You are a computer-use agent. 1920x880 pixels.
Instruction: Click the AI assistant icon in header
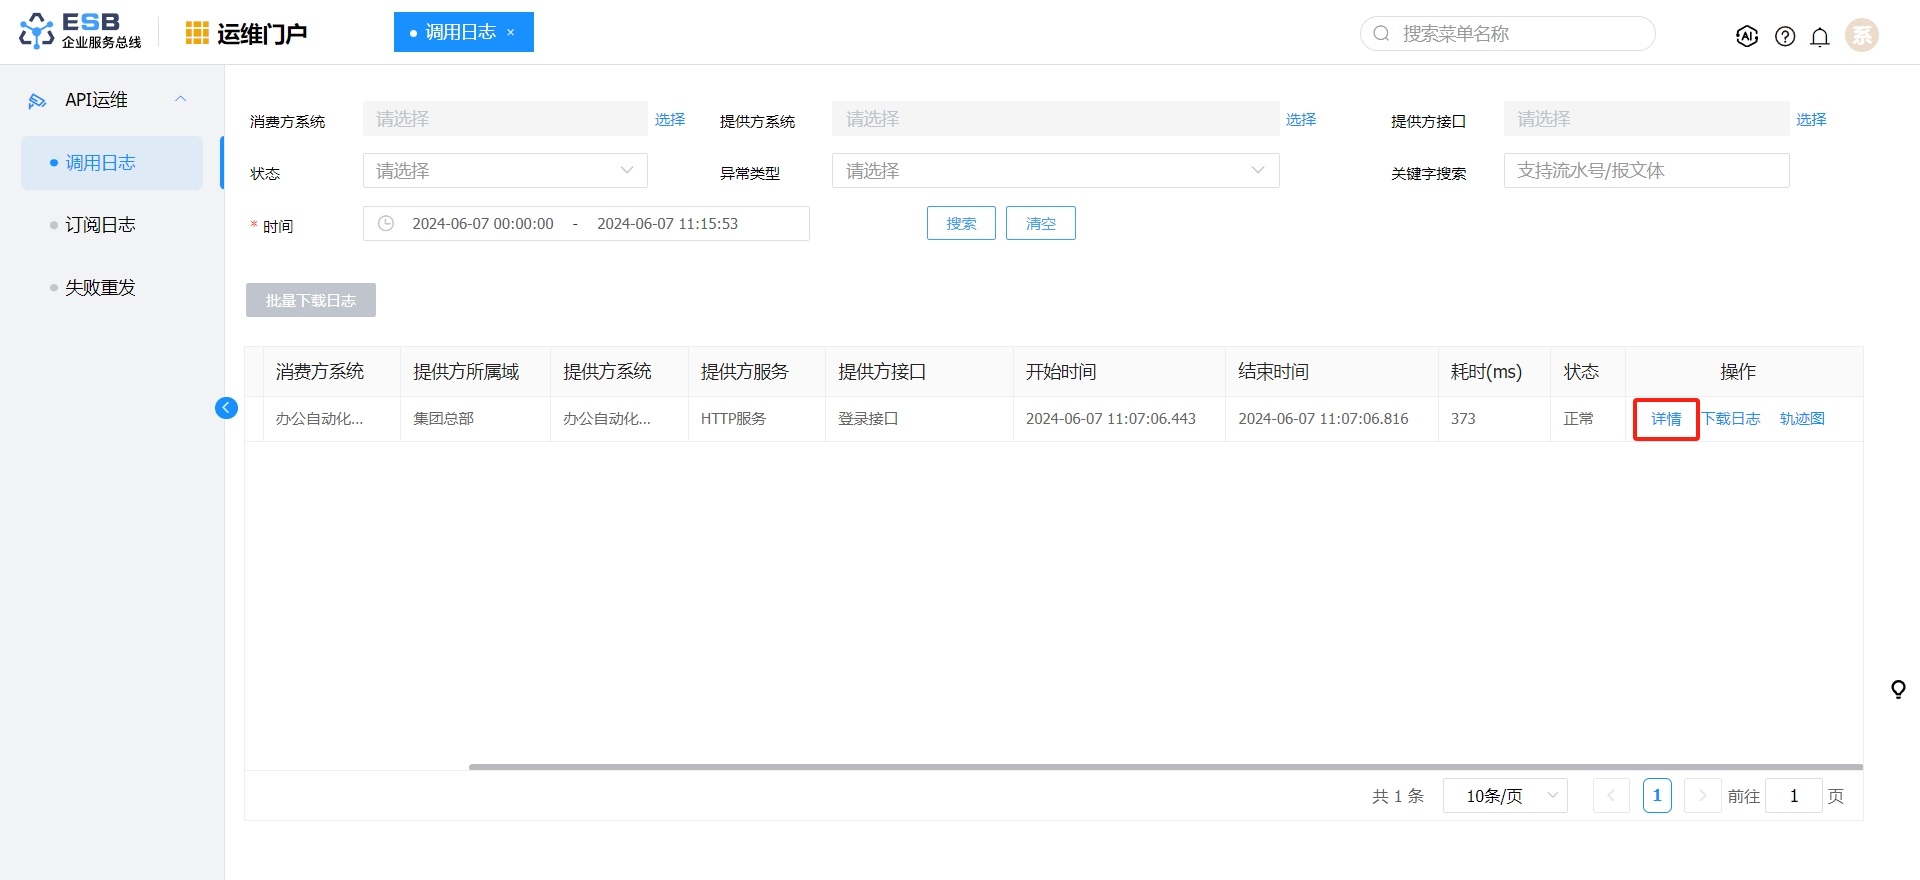click(1747, 36)
